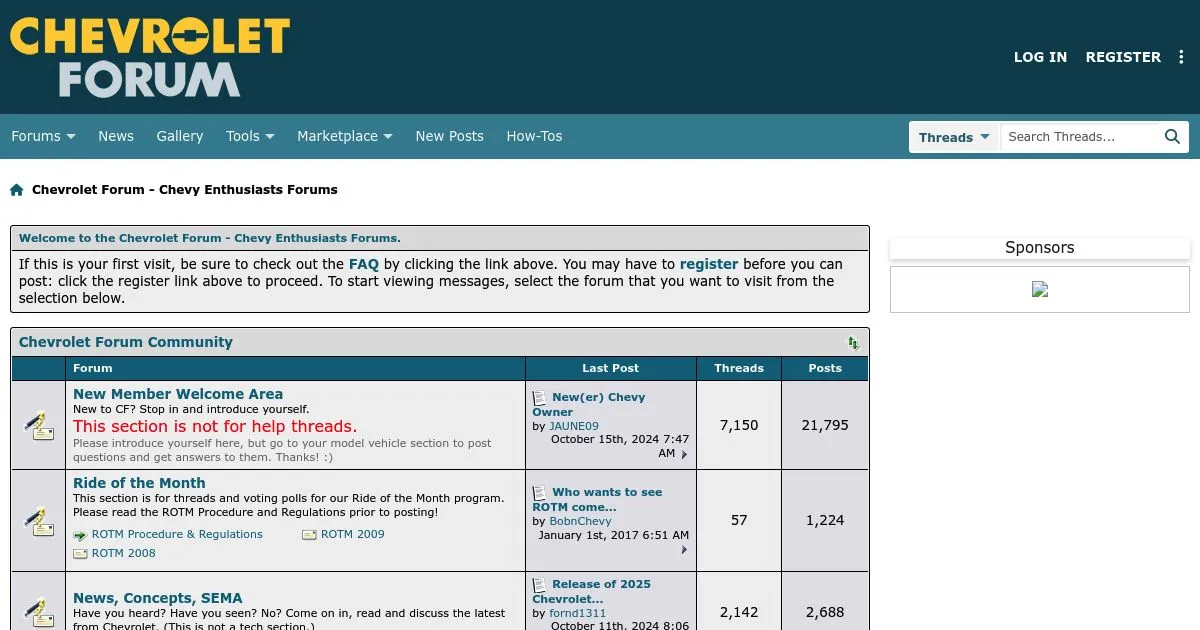This screenshot has height=630, width=1200.
Task: Open the FAQ link in the welcome message
Action: pyautogui.click(x=364, y=265)
